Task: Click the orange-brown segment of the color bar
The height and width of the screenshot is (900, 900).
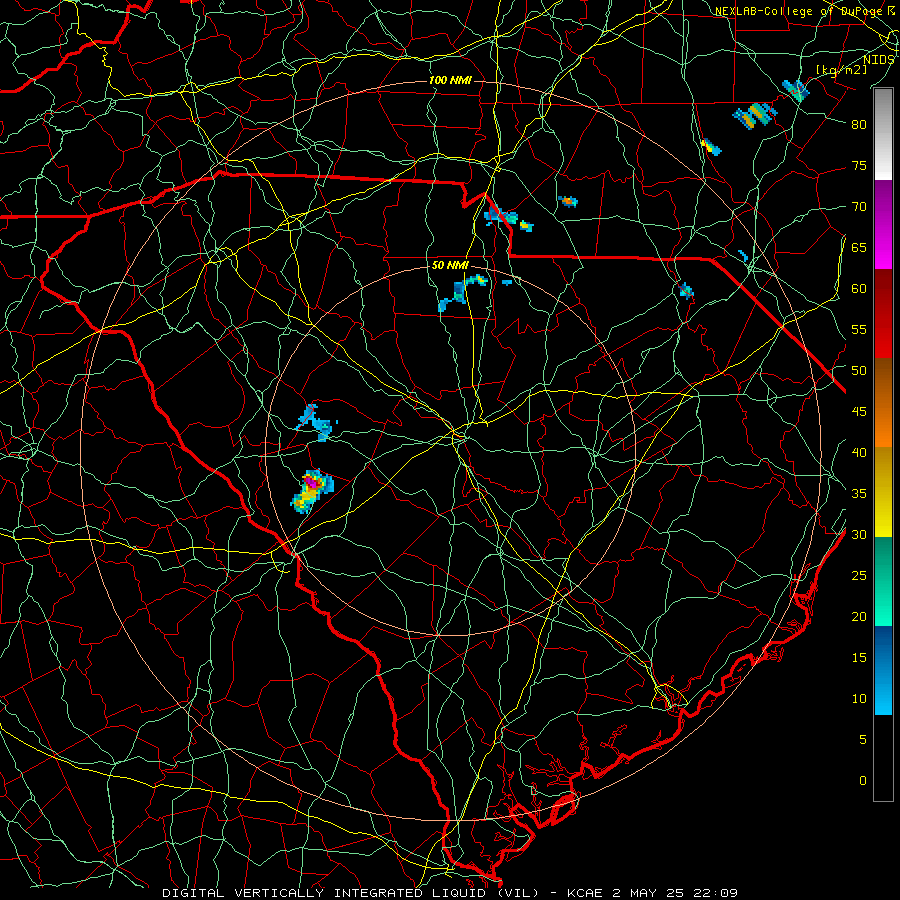Action: pyautogui.click(x=883, y=403)
